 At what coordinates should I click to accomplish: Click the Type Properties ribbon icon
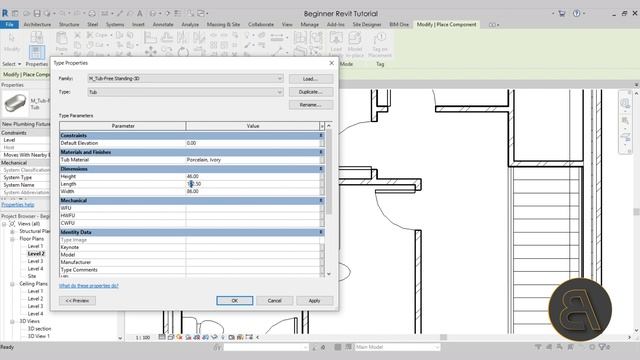(36, 52)
